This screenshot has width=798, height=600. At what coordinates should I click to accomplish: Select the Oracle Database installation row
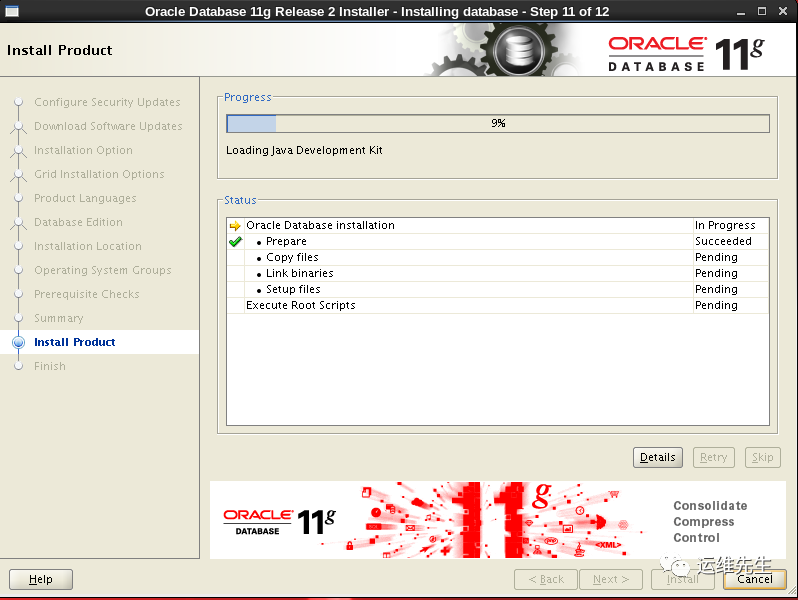pos(498,225)
